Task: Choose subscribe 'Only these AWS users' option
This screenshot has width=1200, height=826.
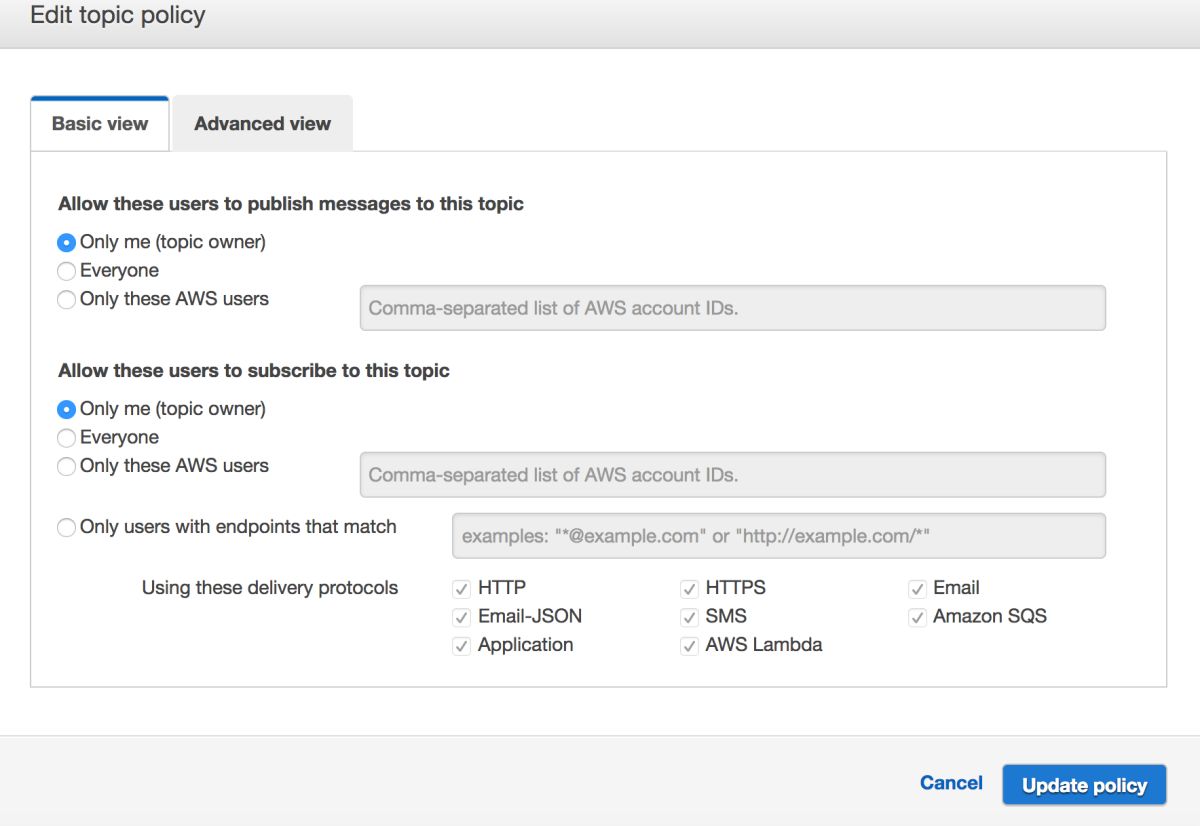Action: (67, 466)
